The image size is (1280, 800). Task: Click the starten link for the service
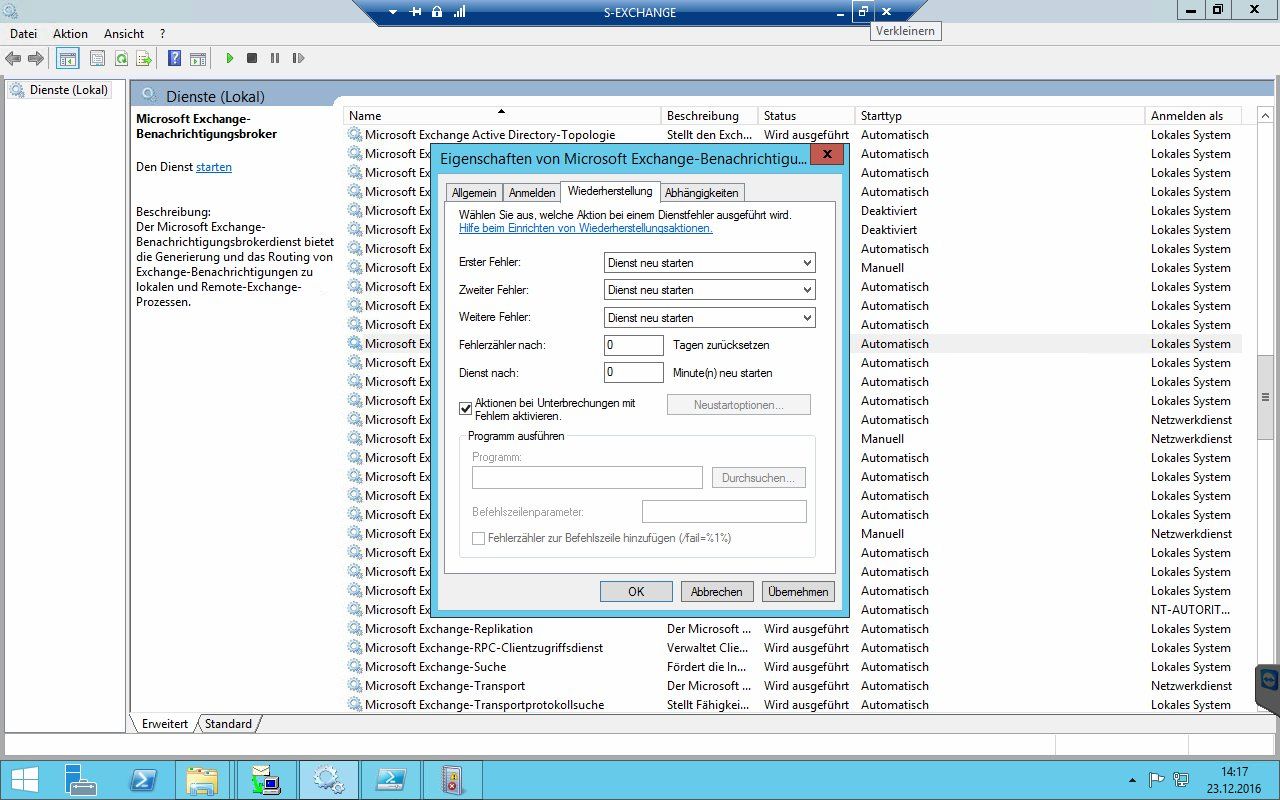(214, 167)
